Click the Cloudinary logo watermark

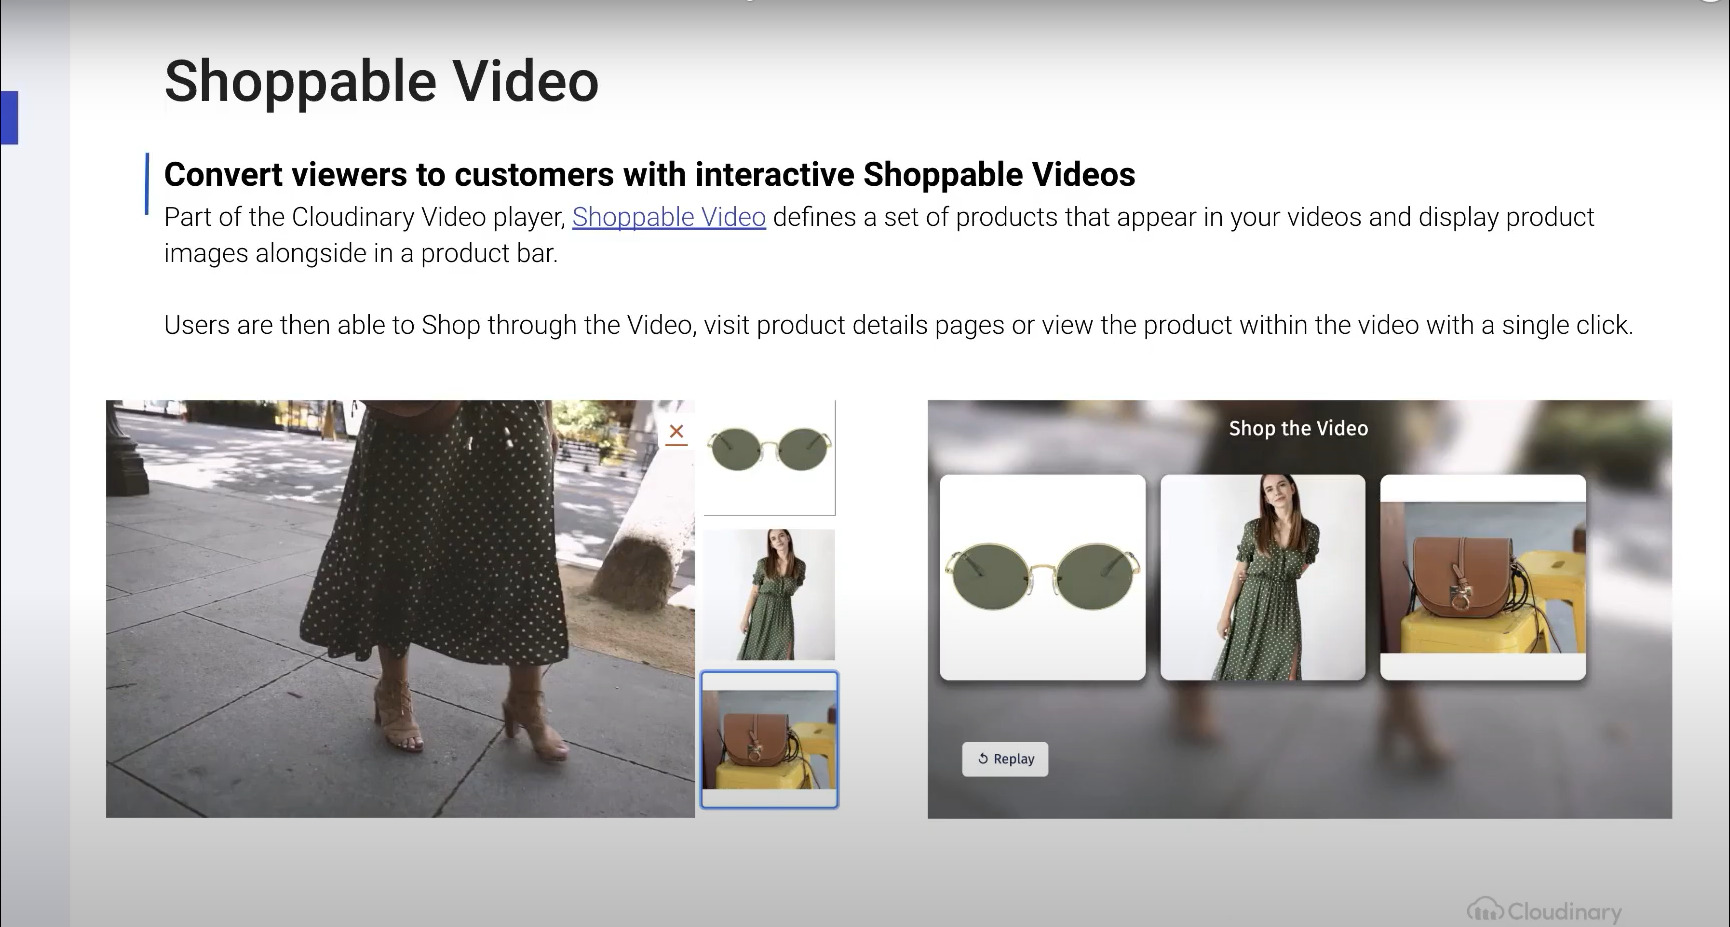tap(1544, 910)
